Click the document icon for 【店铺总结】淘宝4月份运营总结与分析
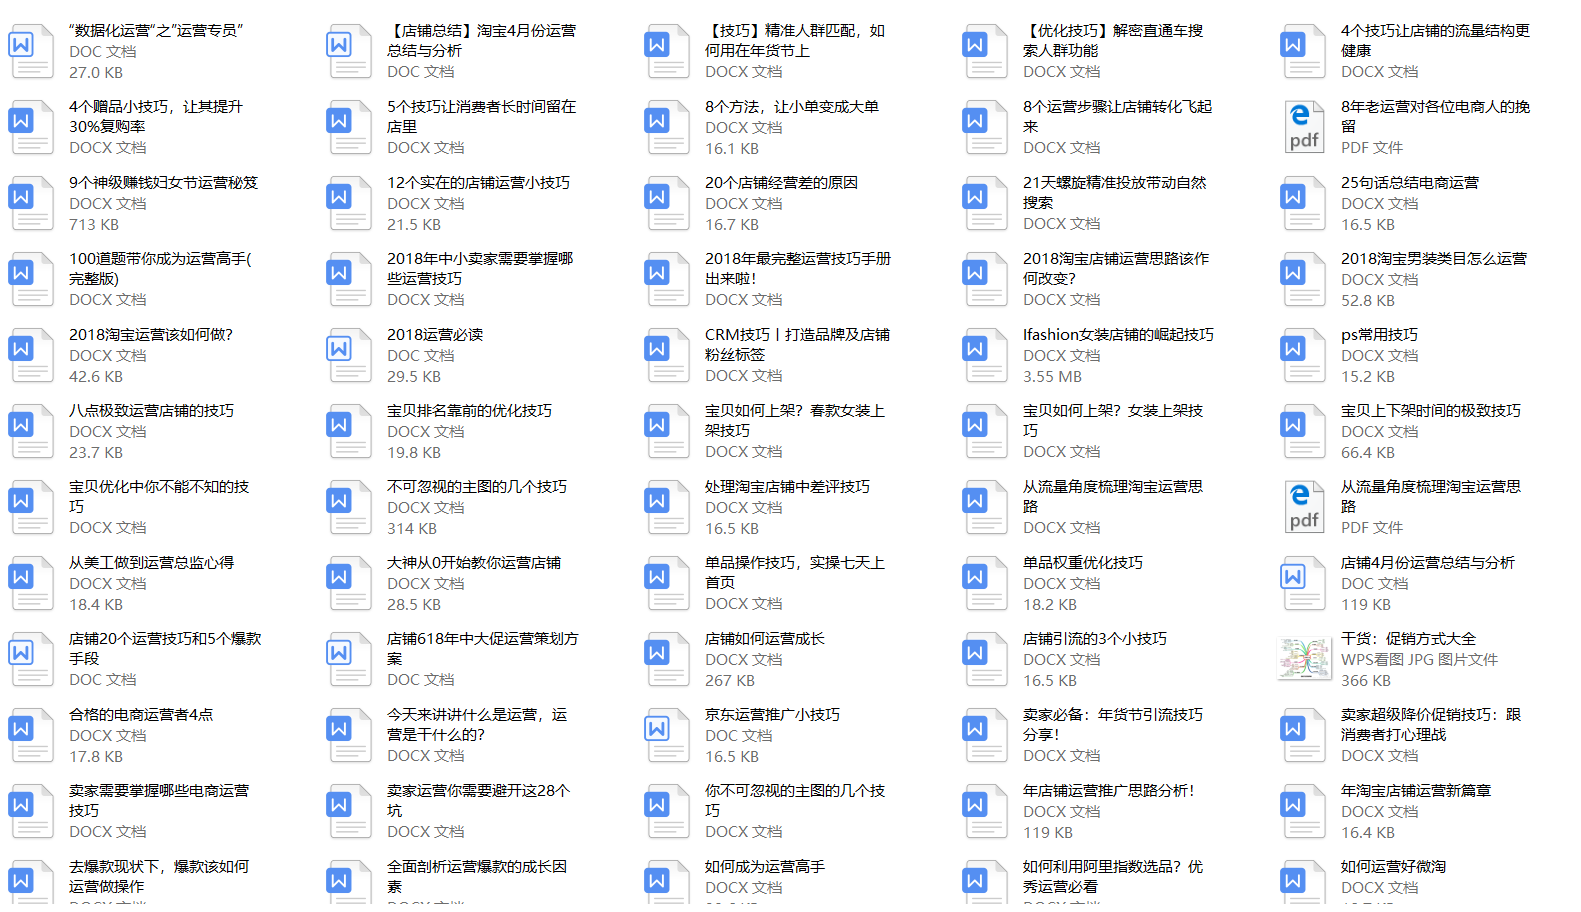Viewport: 1581px width, 912px height. click(x=349, y=51)
